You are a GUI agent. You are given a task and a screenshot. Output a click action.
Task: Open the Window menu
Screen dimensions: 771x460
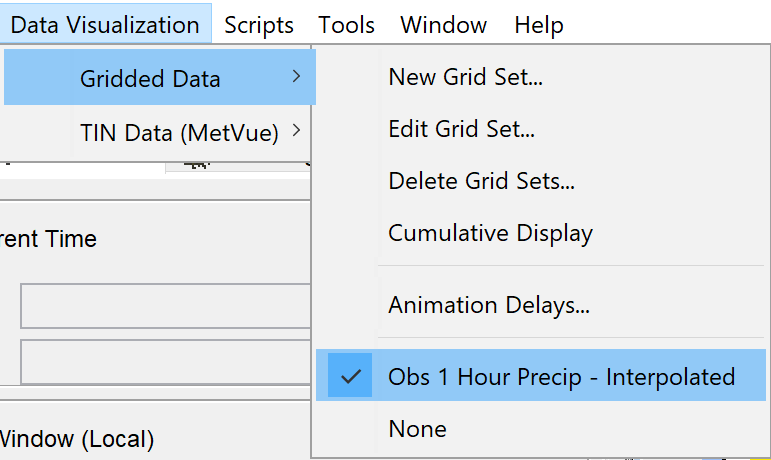[x=443, y=24]
